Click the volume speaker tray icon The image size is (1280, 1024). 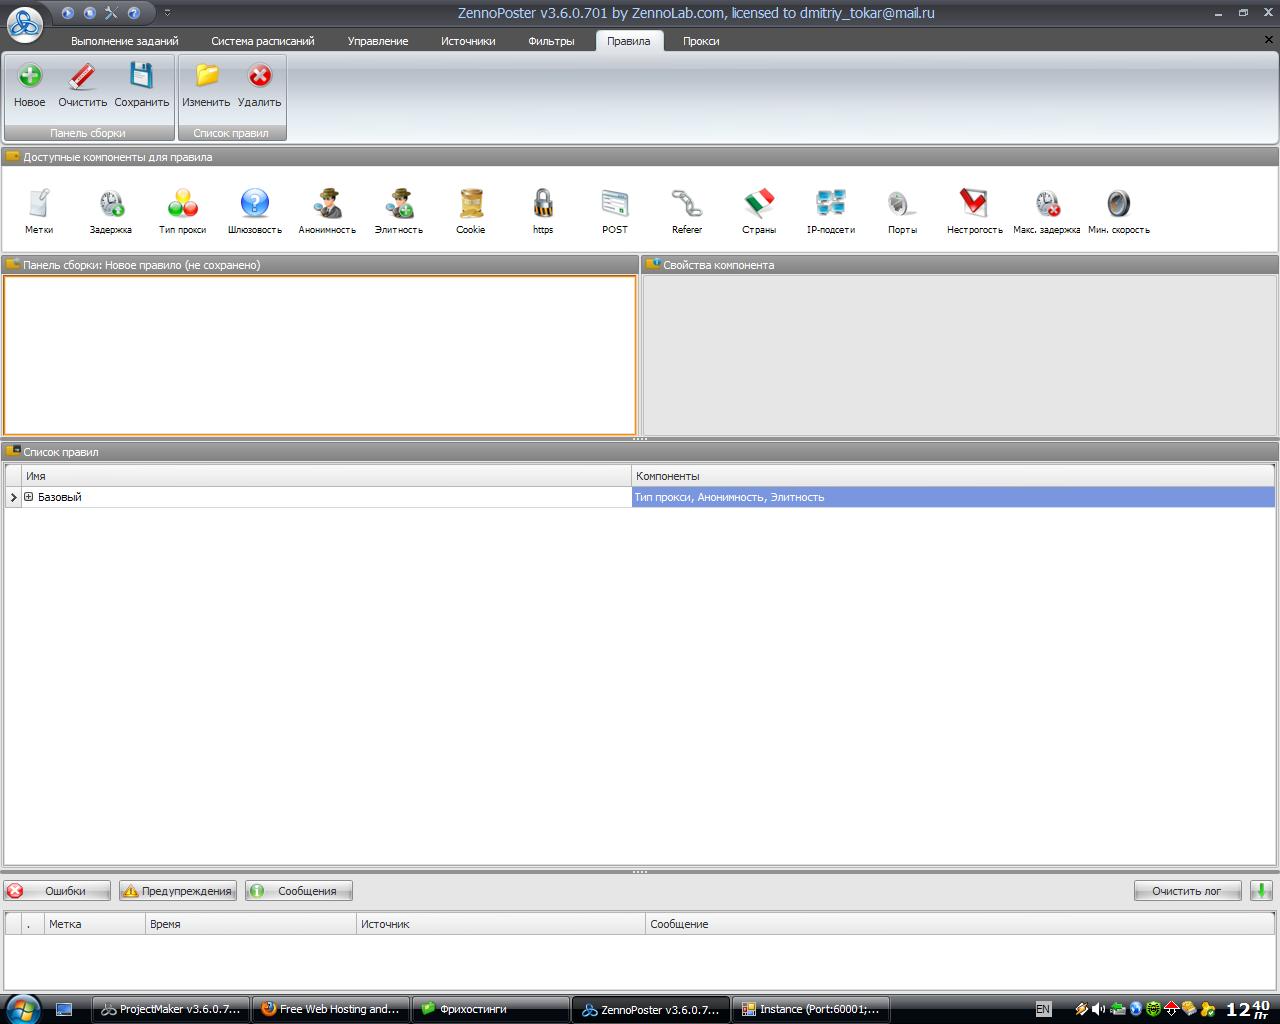tap(1099, 1009)
